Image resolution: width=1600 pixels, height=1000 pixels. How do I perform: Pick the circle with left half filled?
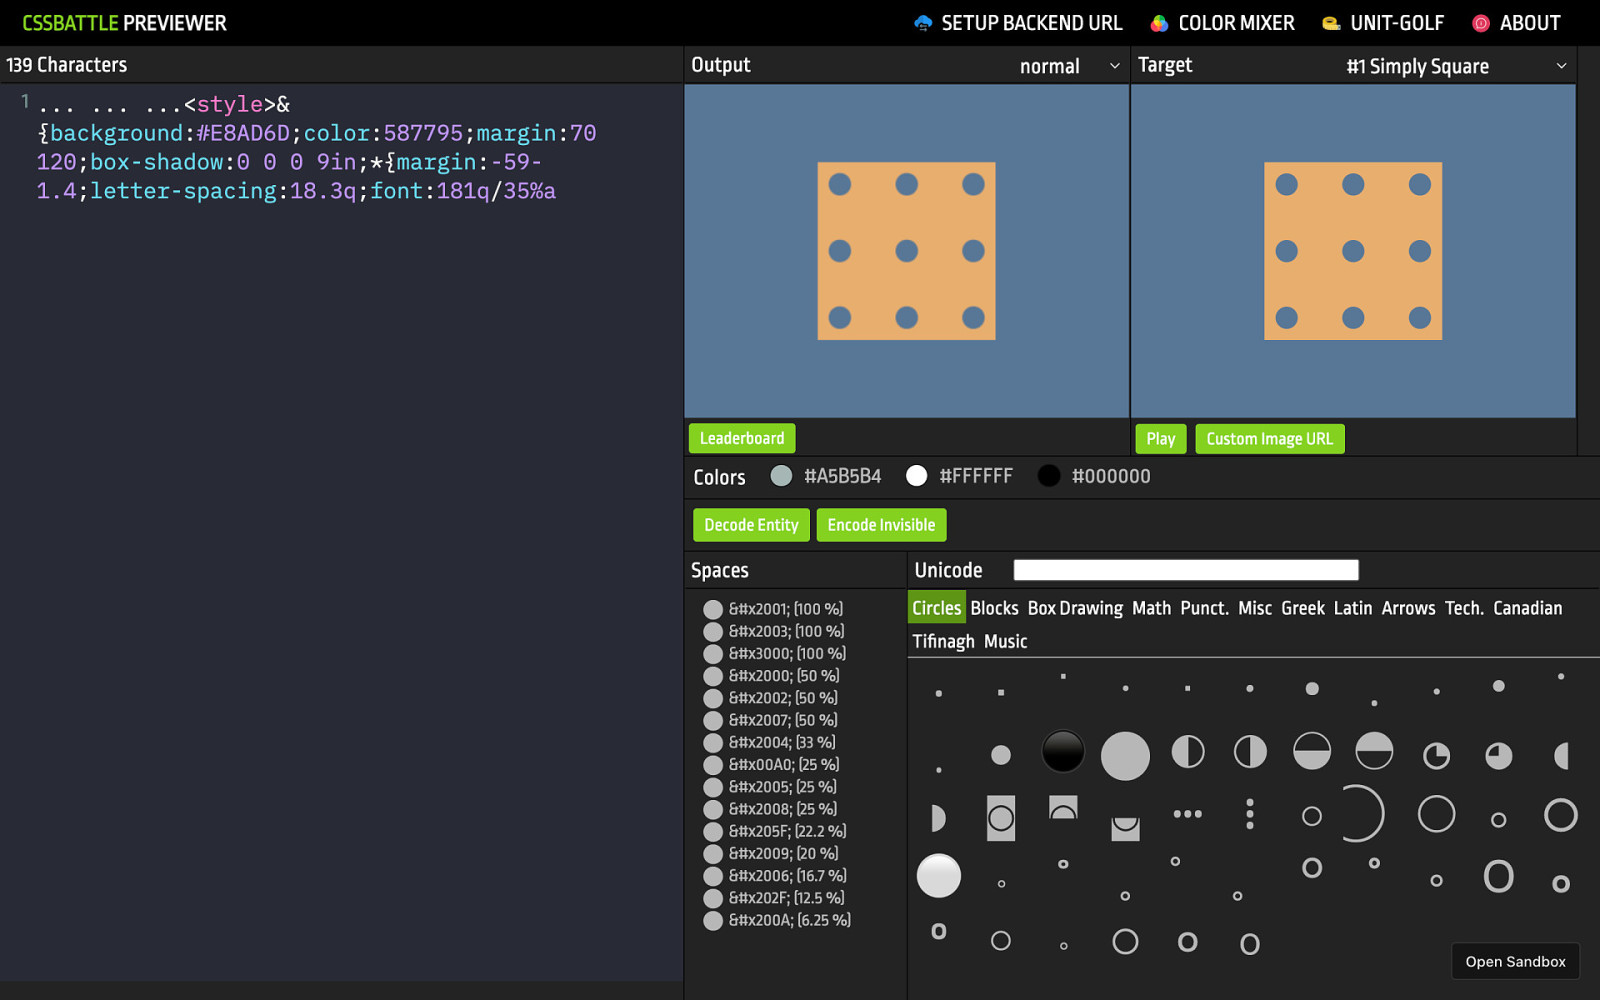[x=1188, y=752]
